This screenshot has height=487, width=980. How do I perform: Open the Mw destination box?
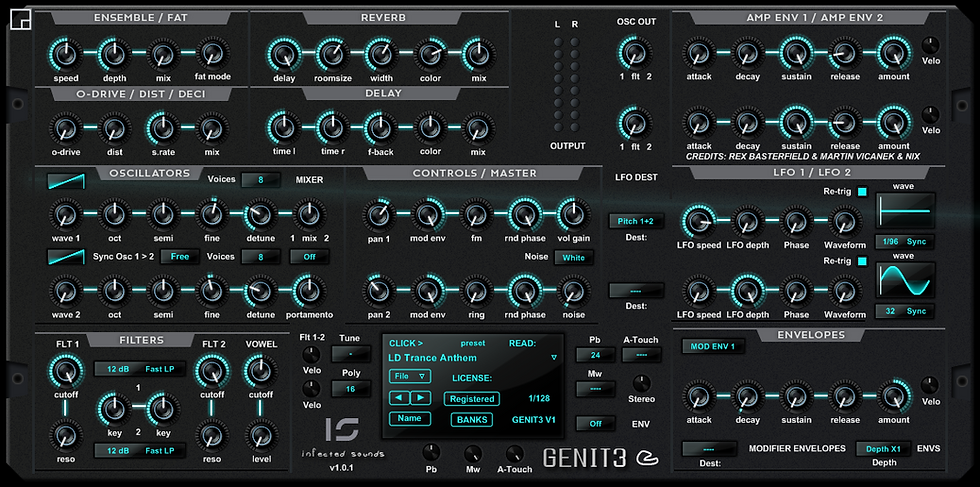pos(595,389)
